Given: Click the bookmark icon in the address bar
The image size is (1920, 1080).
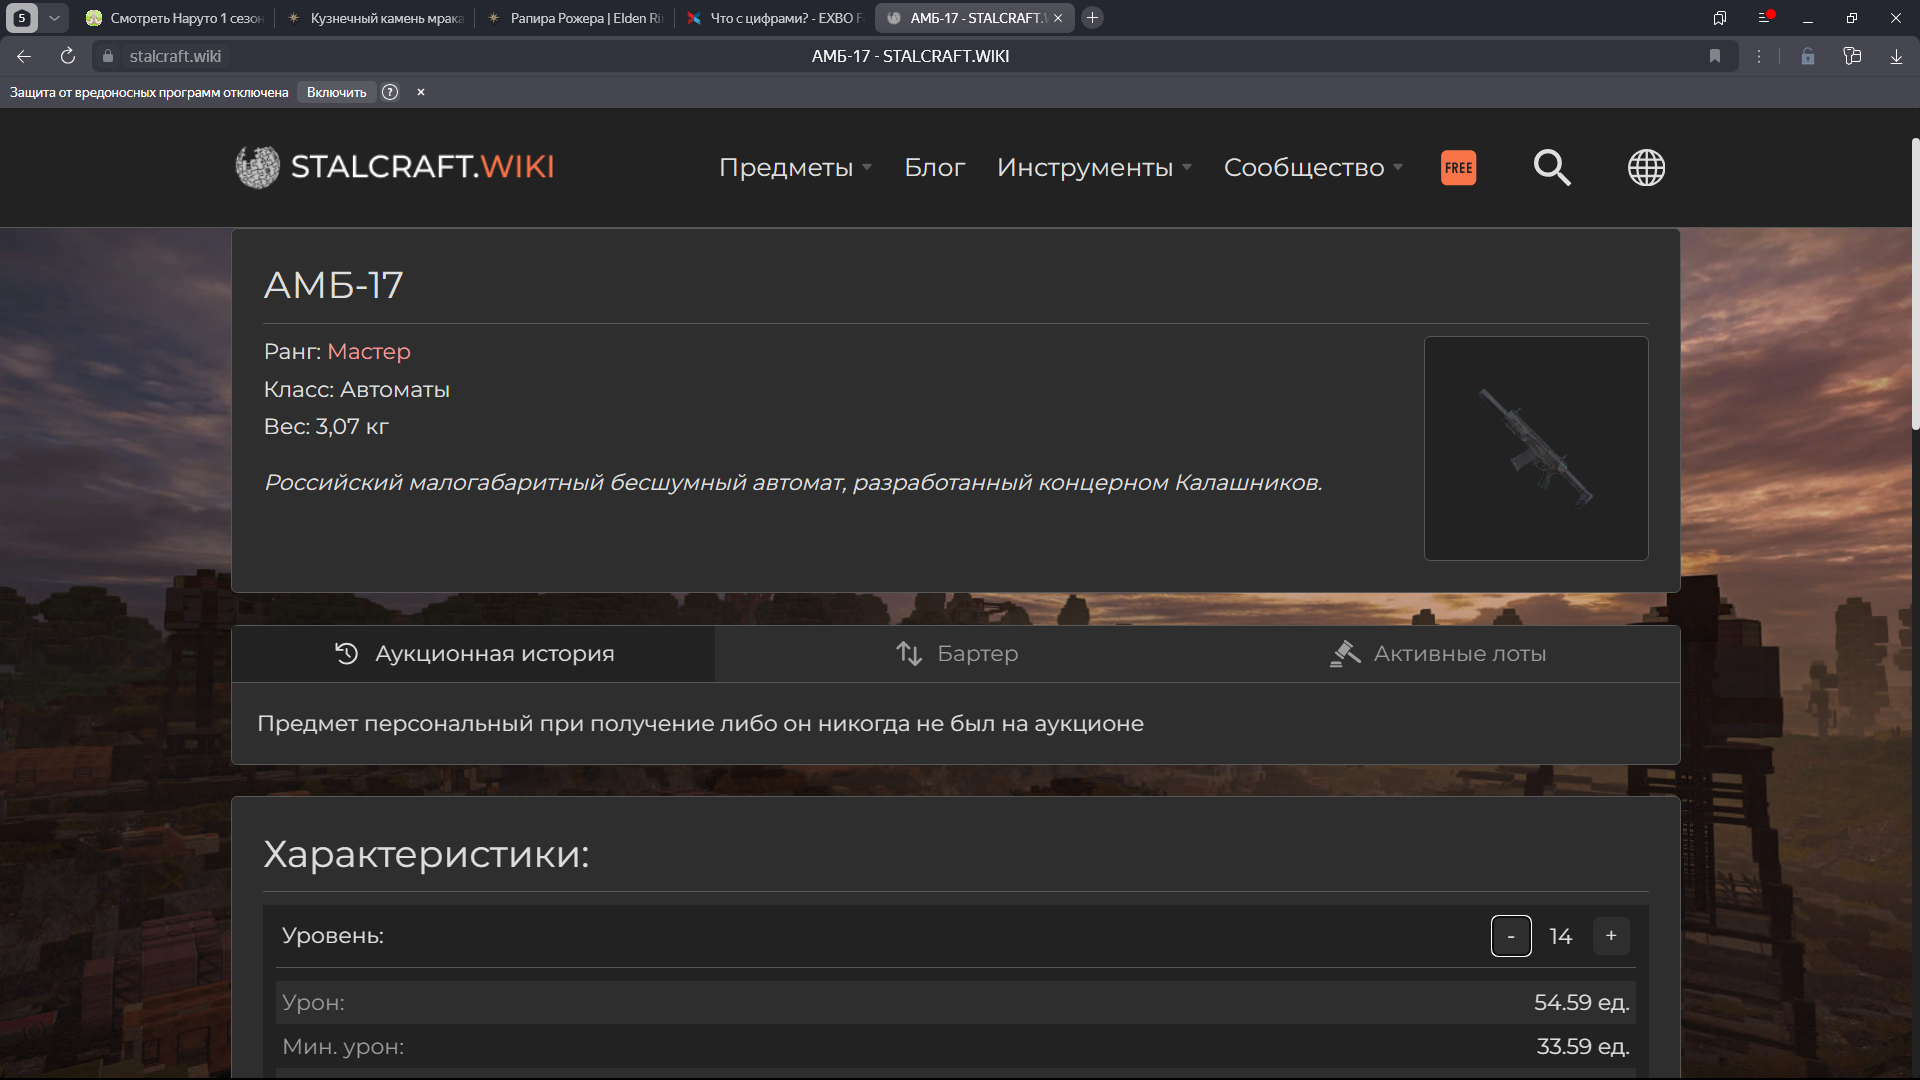Looking at the screenshot, I should [1715, 57].
